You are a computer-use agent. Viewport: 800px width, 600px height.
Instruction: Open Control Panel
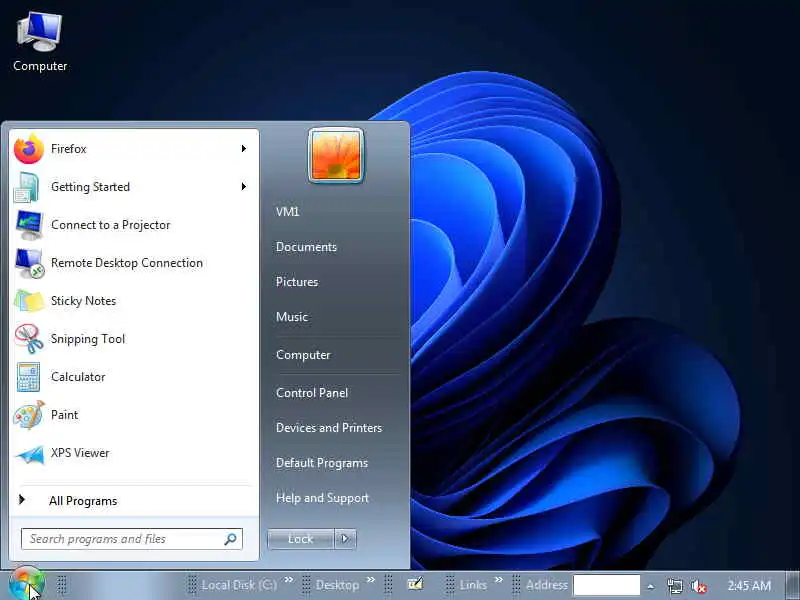[312, 393]
